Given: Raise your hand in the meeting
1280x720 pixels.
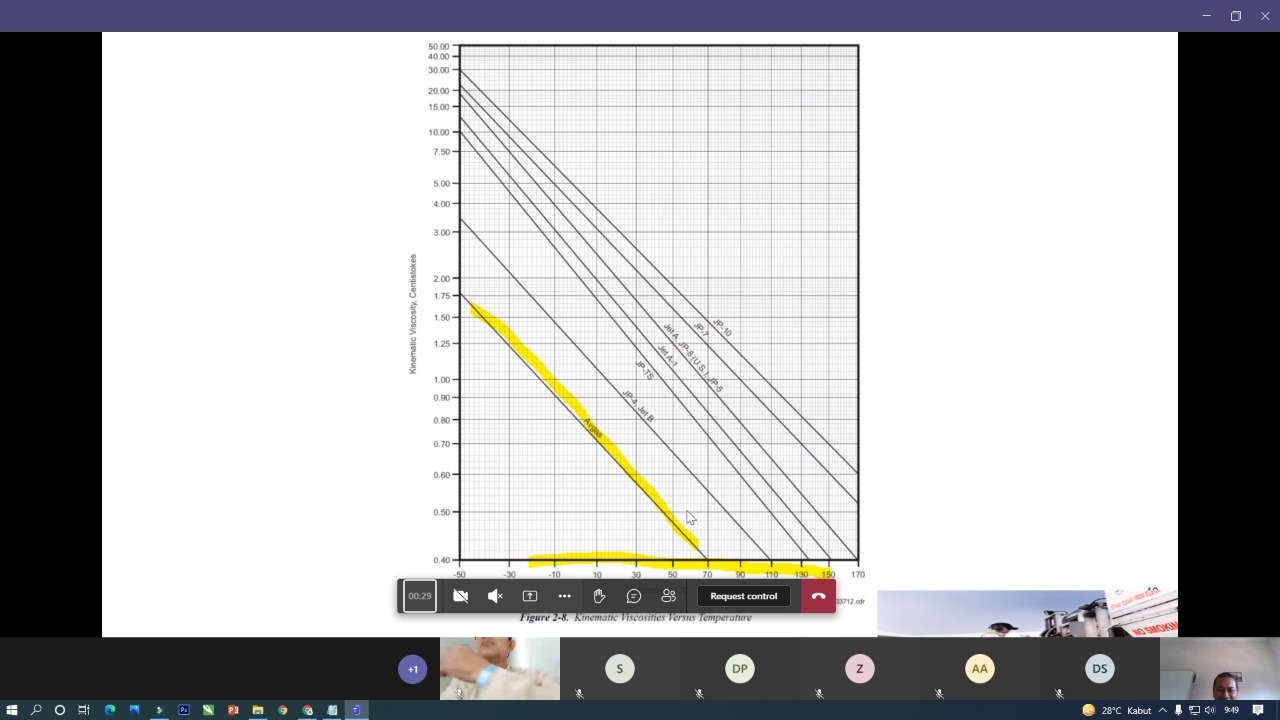Looking at the screenshot, I should [x=599, y=596].
